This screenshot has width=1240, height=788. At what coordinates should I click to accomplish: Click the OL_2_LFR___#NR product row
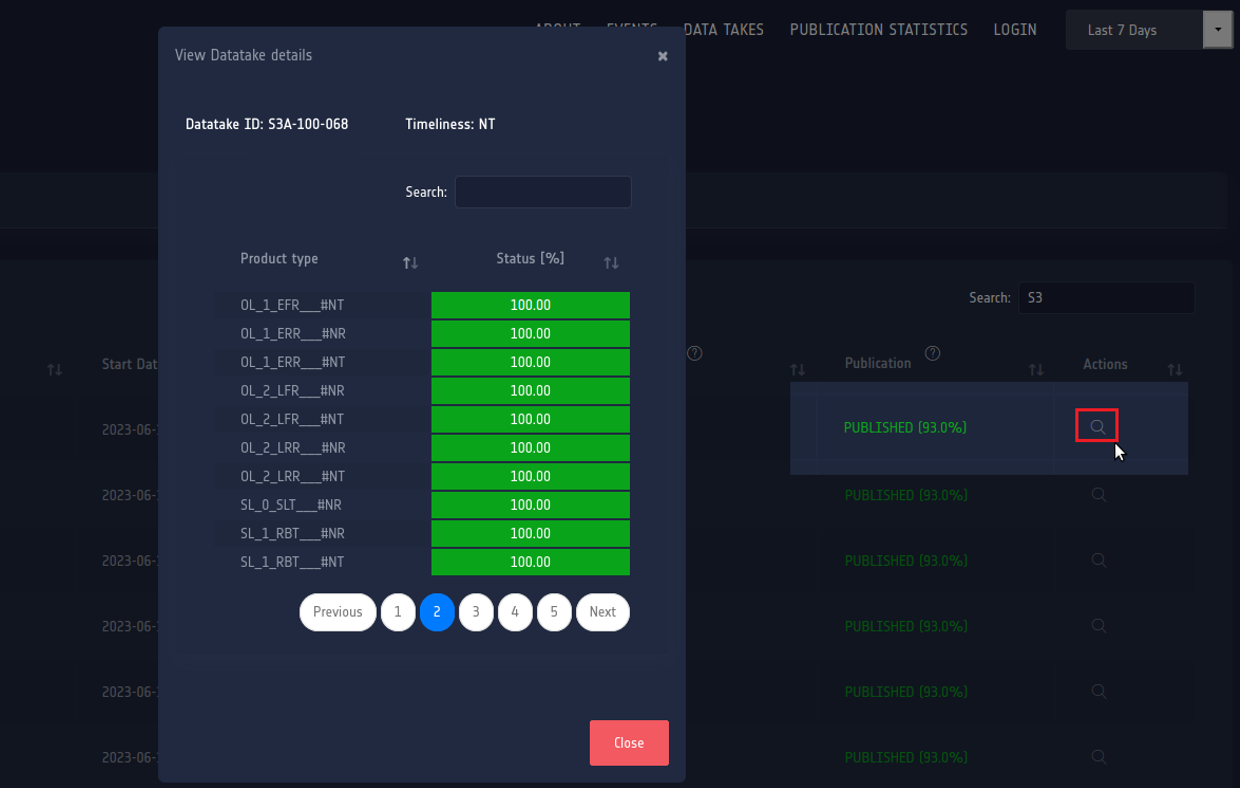click(x=421, y=391)
